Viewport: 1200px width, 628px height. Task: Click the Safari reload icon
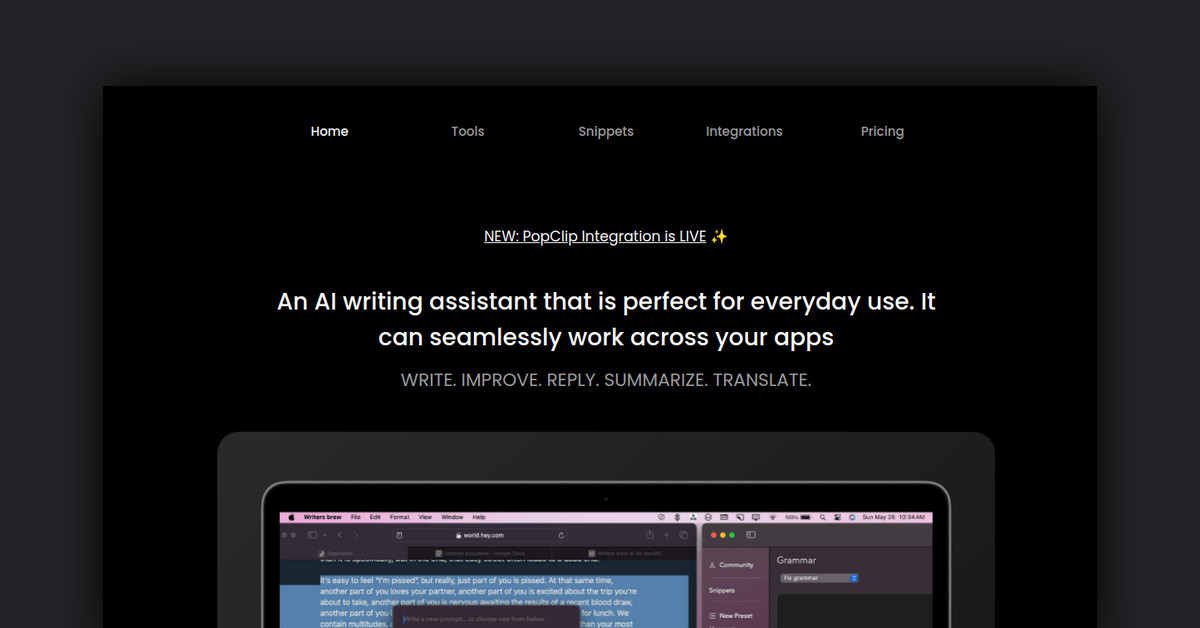[x=562, y=535]
